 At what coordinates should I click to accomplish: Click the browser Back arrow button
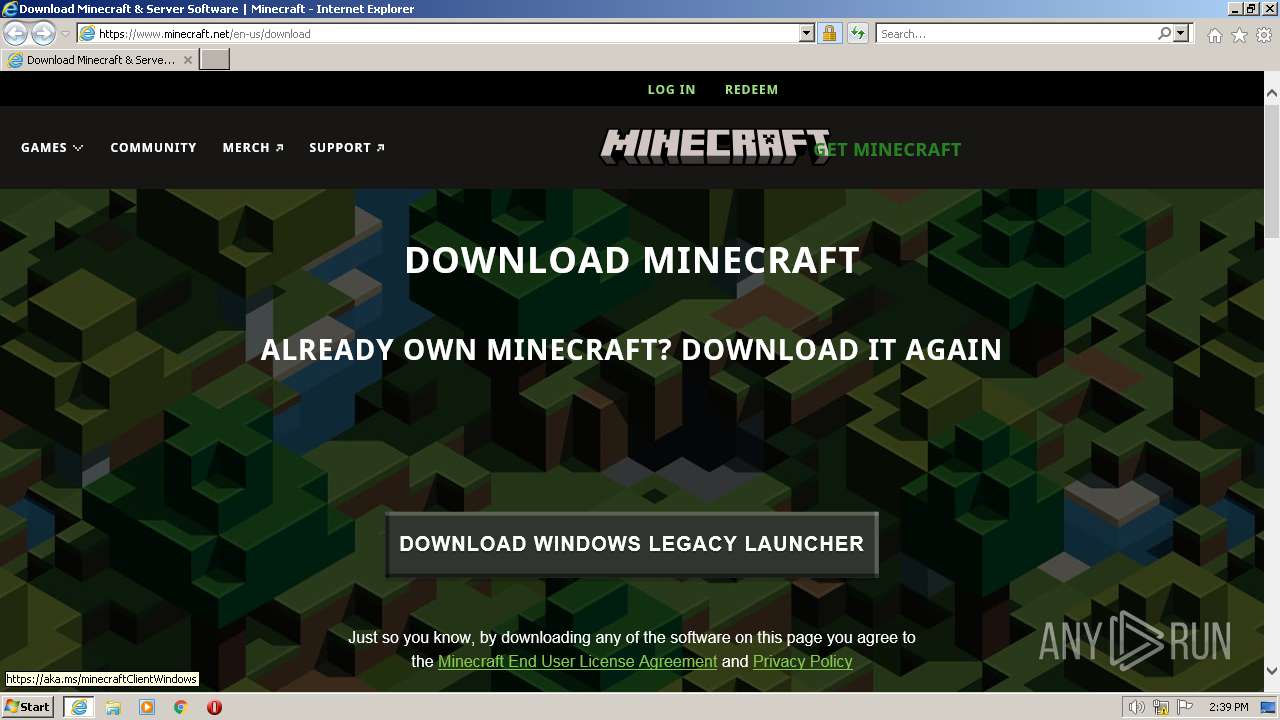[x=15, y=33]
